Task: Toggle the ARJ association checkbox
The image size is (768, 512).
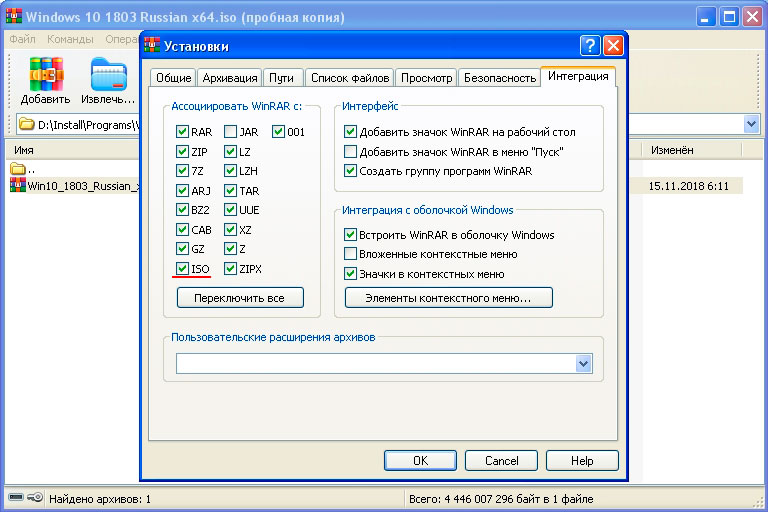Action: [x=182, y=190]
